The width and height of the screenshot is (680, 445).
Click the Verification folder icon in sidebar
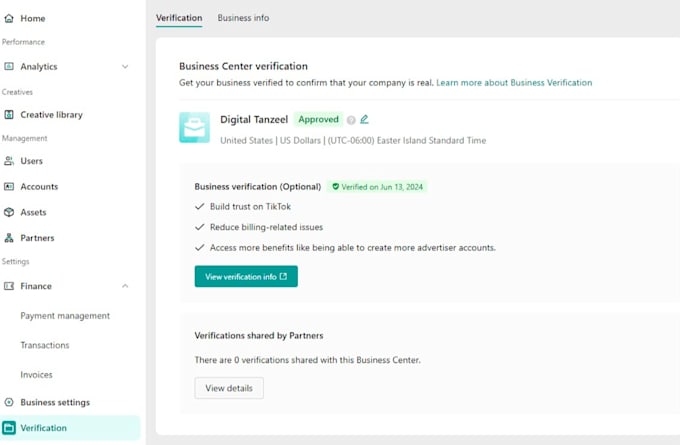(x=9, y=428)
